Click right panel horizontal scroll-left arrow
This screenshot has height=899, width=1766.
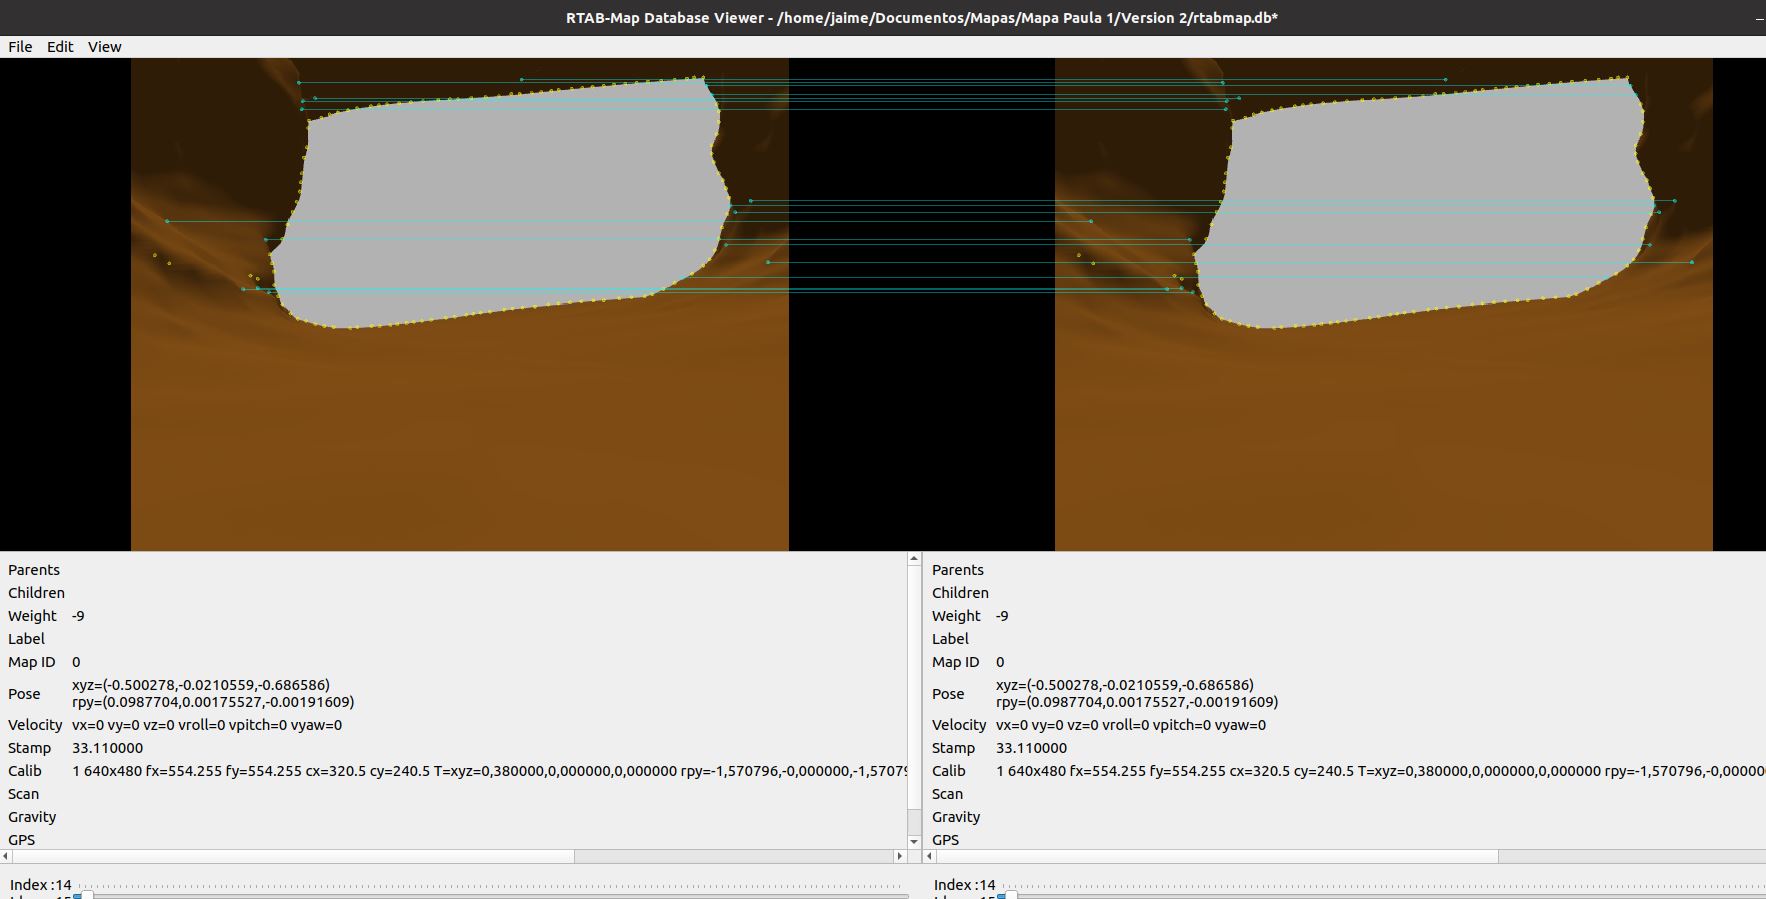pyautogui.click(x=930, y=856)
